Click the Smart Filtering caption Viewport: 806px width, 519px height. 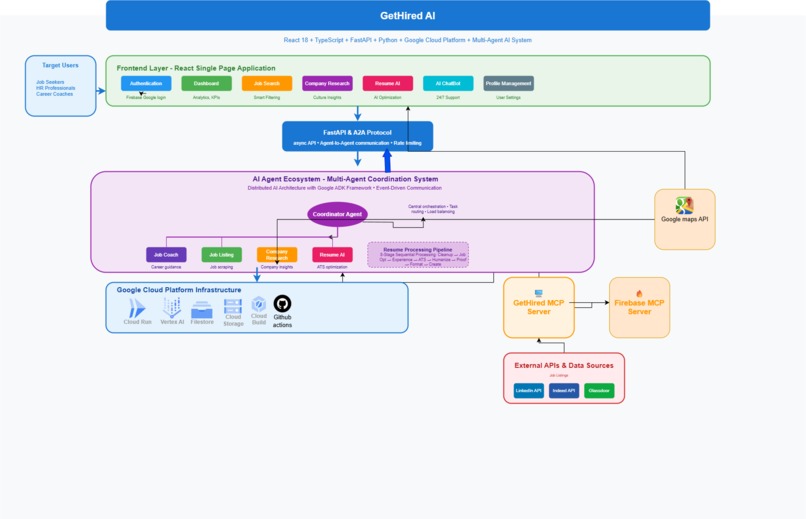tap(267, 97)
